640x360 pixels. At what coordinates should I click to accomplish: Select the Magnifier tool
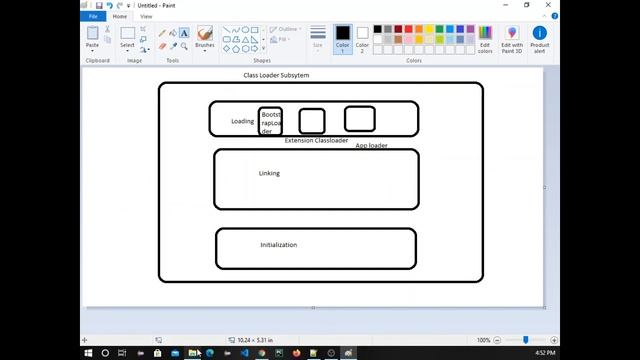pos(184,46)
